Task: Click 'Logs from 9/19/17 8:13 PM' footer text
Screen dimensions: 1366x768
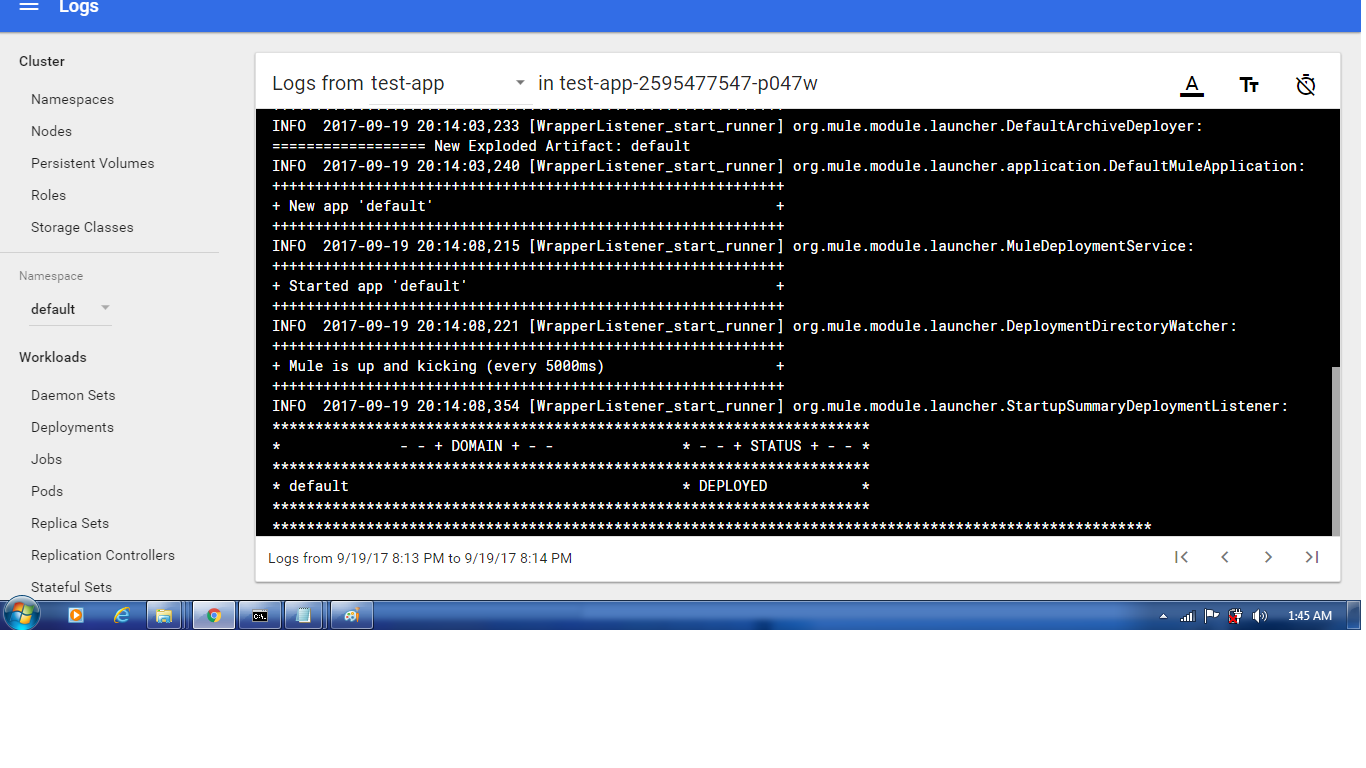Action: (420, 558)
